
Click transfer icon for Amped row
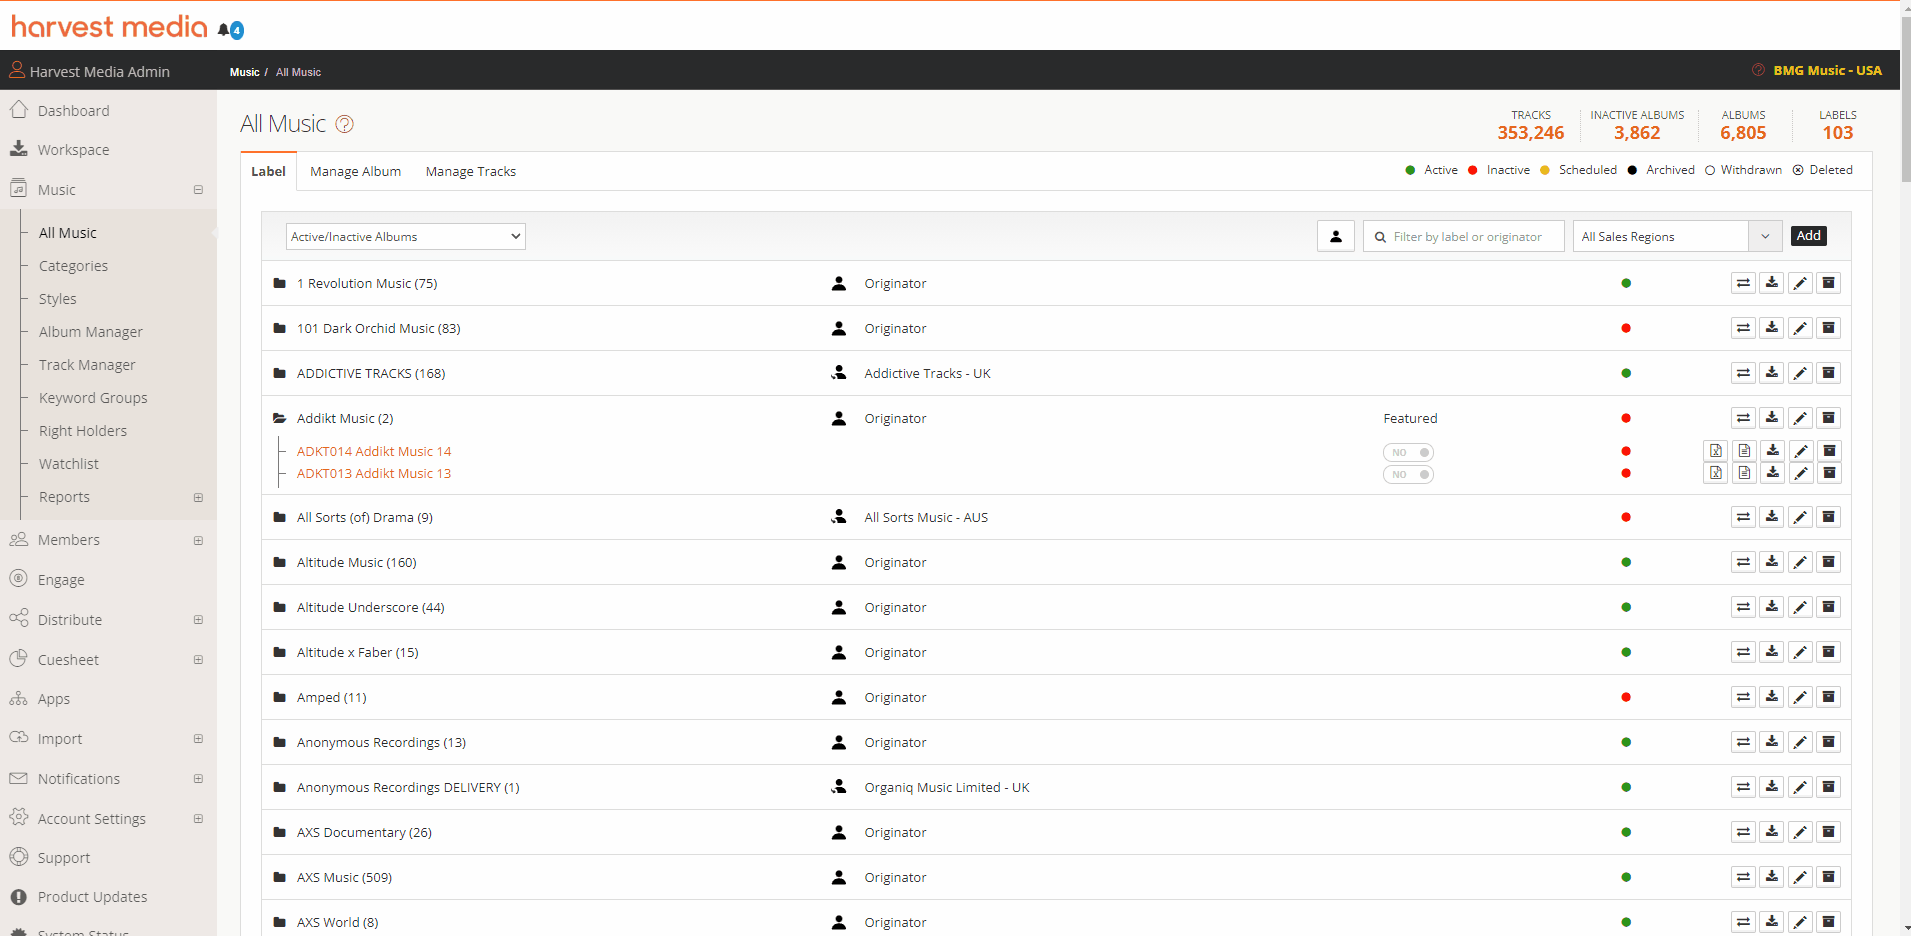click(1743, 697)
